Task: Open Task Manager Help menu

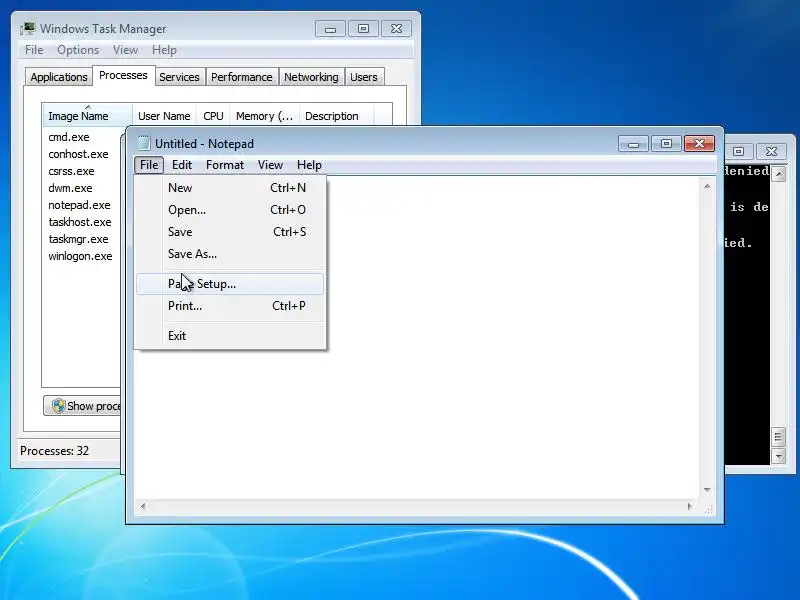Action: tap(164, 50)
